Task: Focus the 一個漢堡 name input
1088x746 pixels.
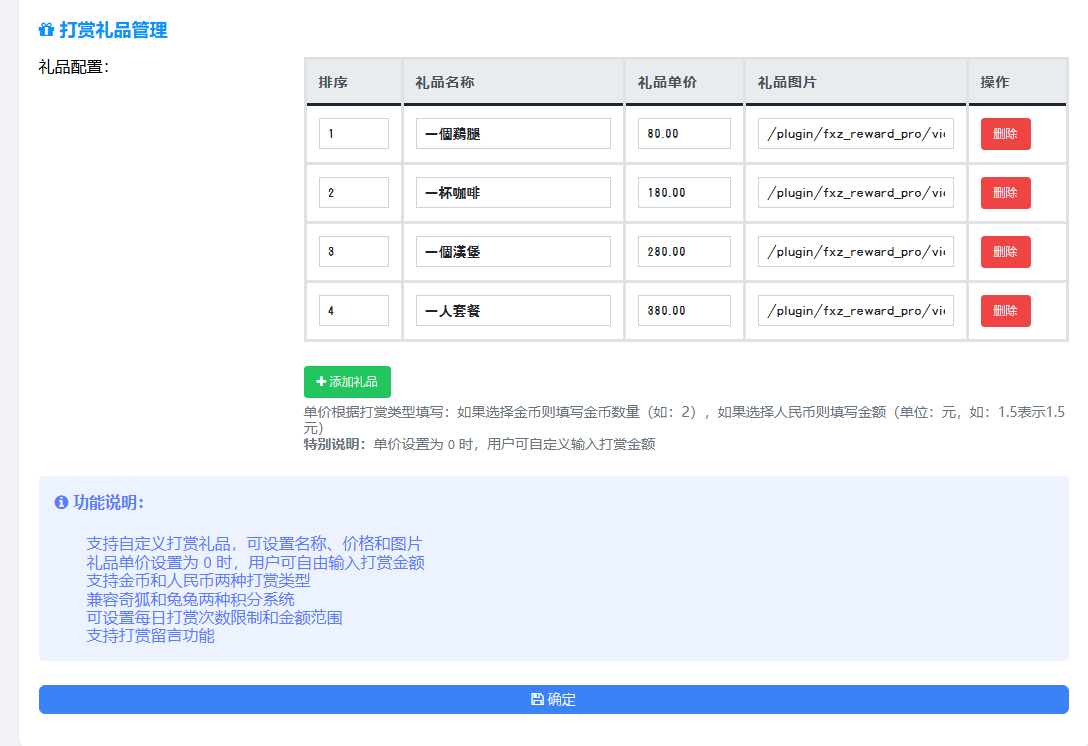Action: coord(513,252)
